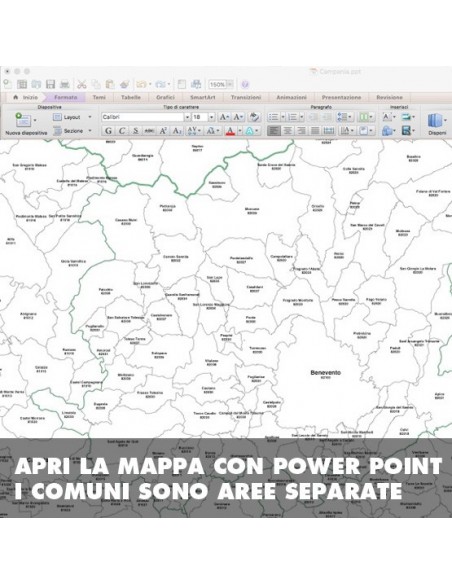This screenshot has width=452, height=584.
Task: Open the Calibri font name dropdown
Action: tap(187, 117)
